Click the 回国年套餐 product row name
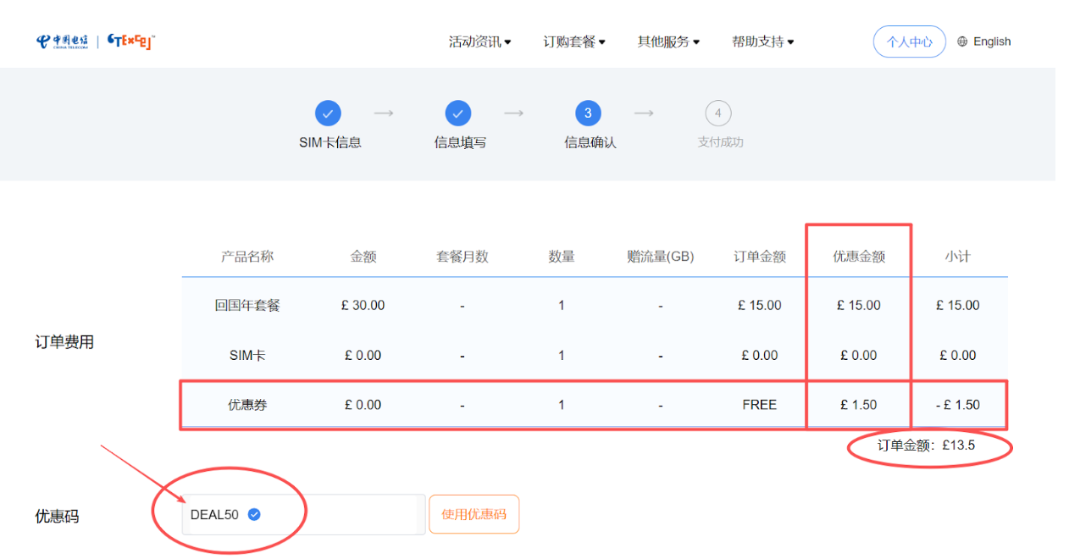1080x559 pixels. click(x=247, y=305)
